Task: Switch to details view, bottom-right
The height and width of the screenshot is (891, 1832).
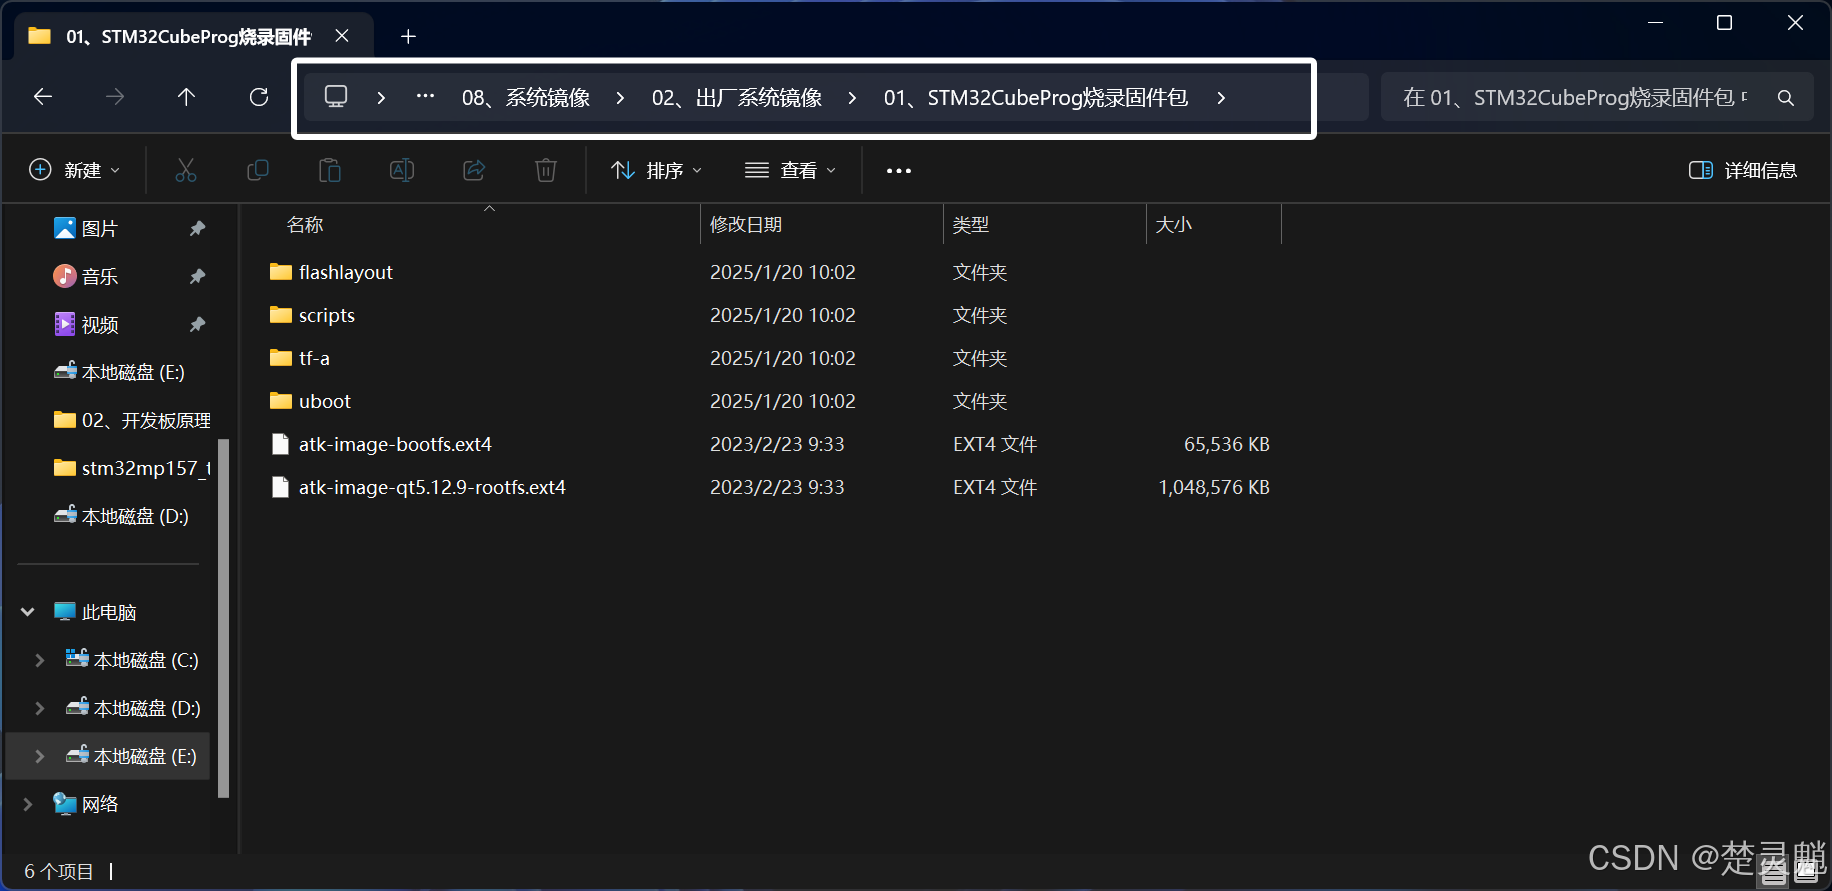Action: click(1774, 873)
